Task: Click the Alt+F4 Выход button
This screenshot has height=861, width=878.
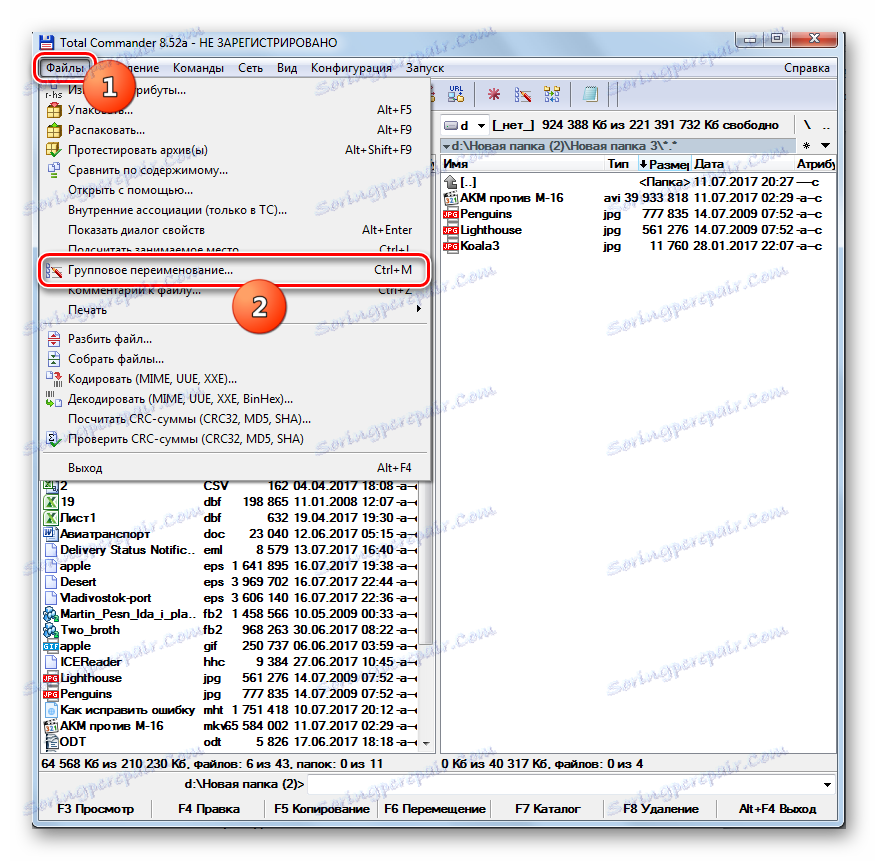Action: point(777,809)
